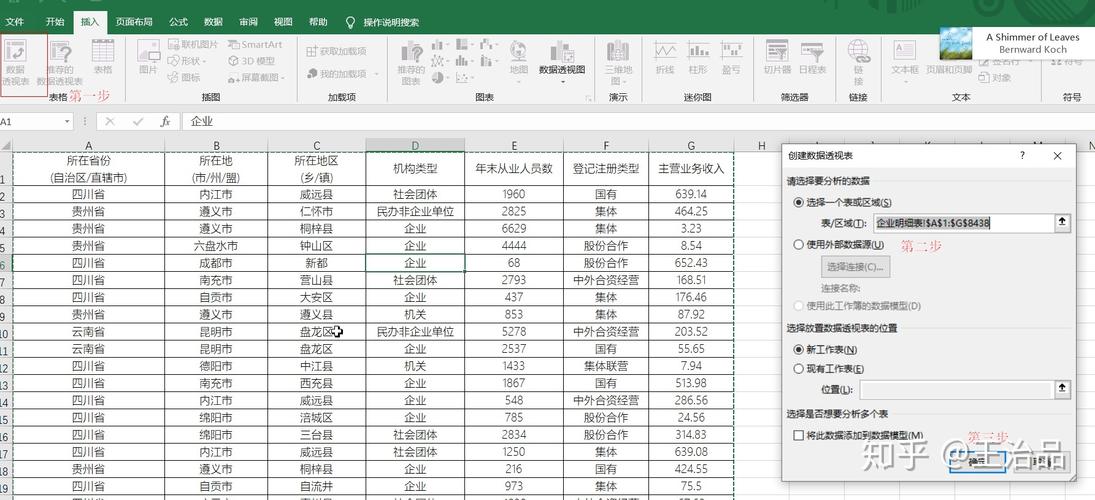Click the dialog help question mark
1095x500 pixels.
coord(1022,156)
